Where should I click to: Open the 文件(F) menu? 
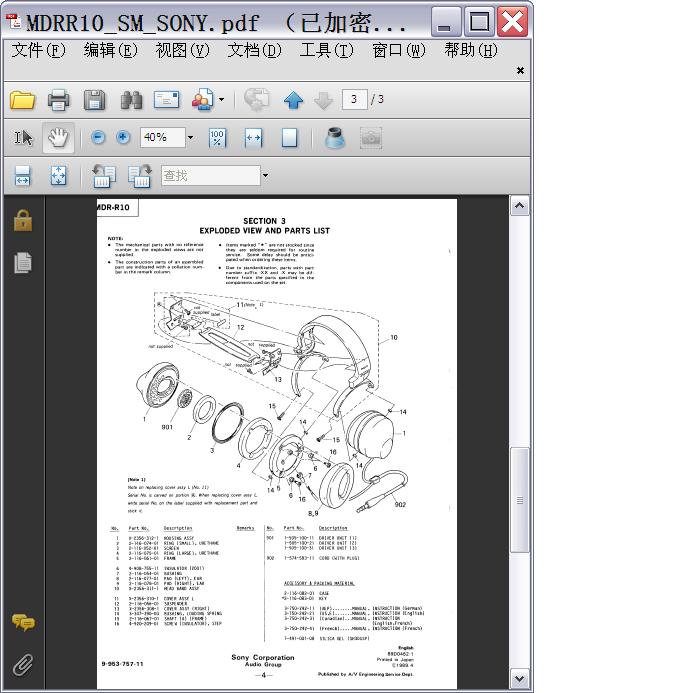pyautogui.click(x=38, y=50)
